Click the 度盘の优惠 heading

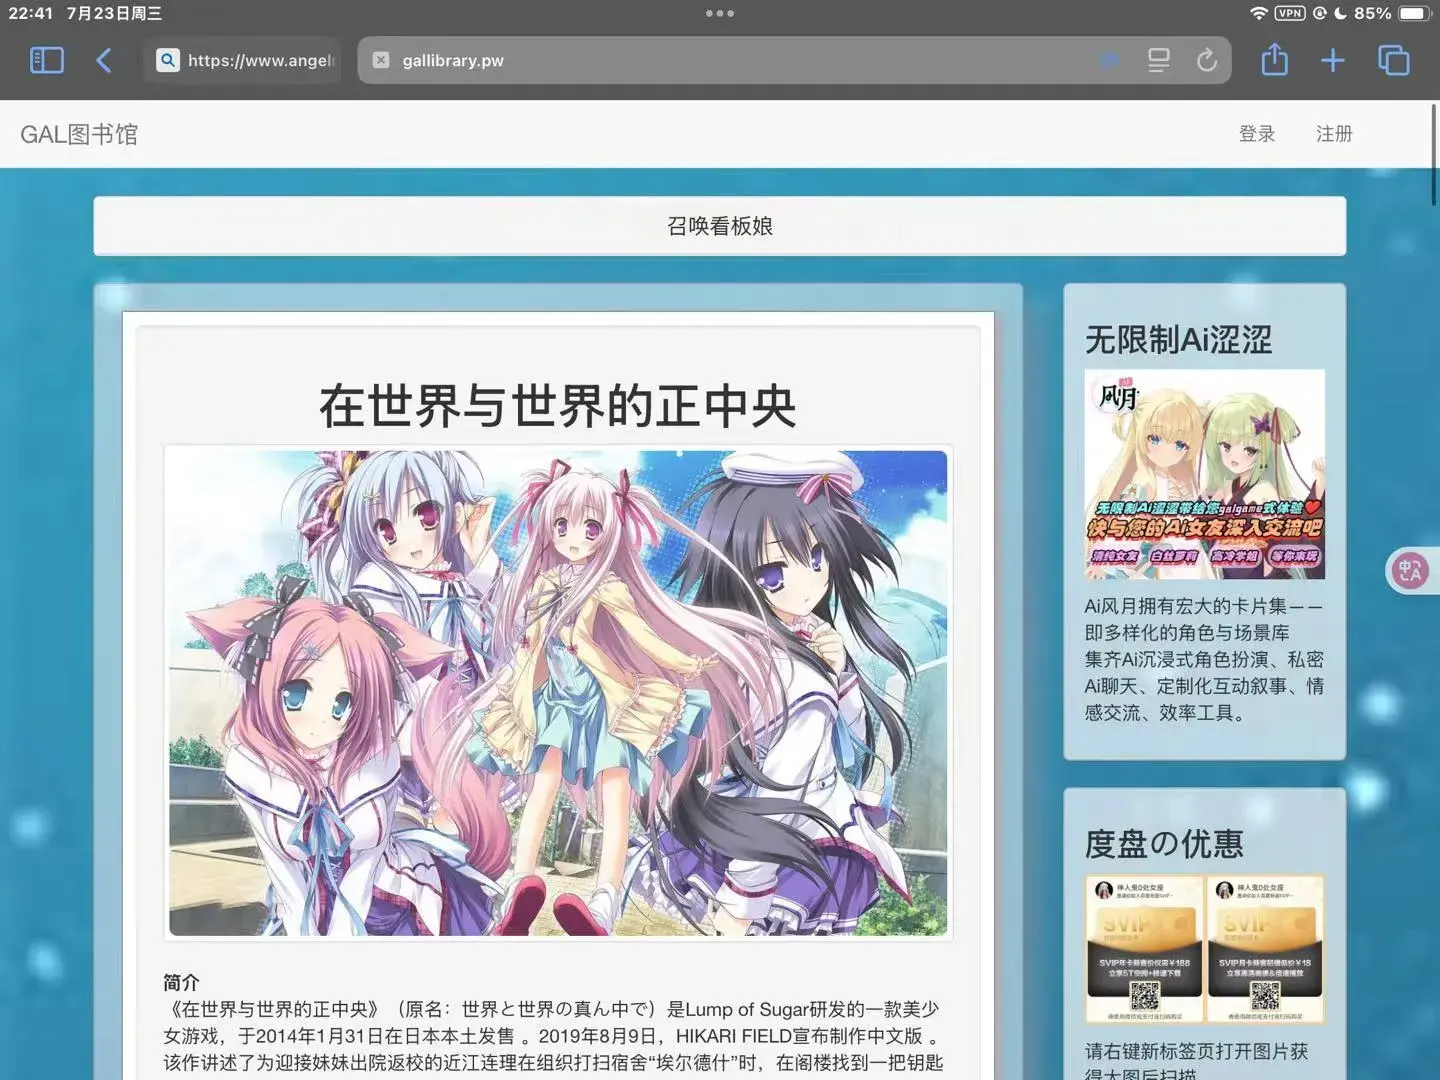tap(1164, 844)
